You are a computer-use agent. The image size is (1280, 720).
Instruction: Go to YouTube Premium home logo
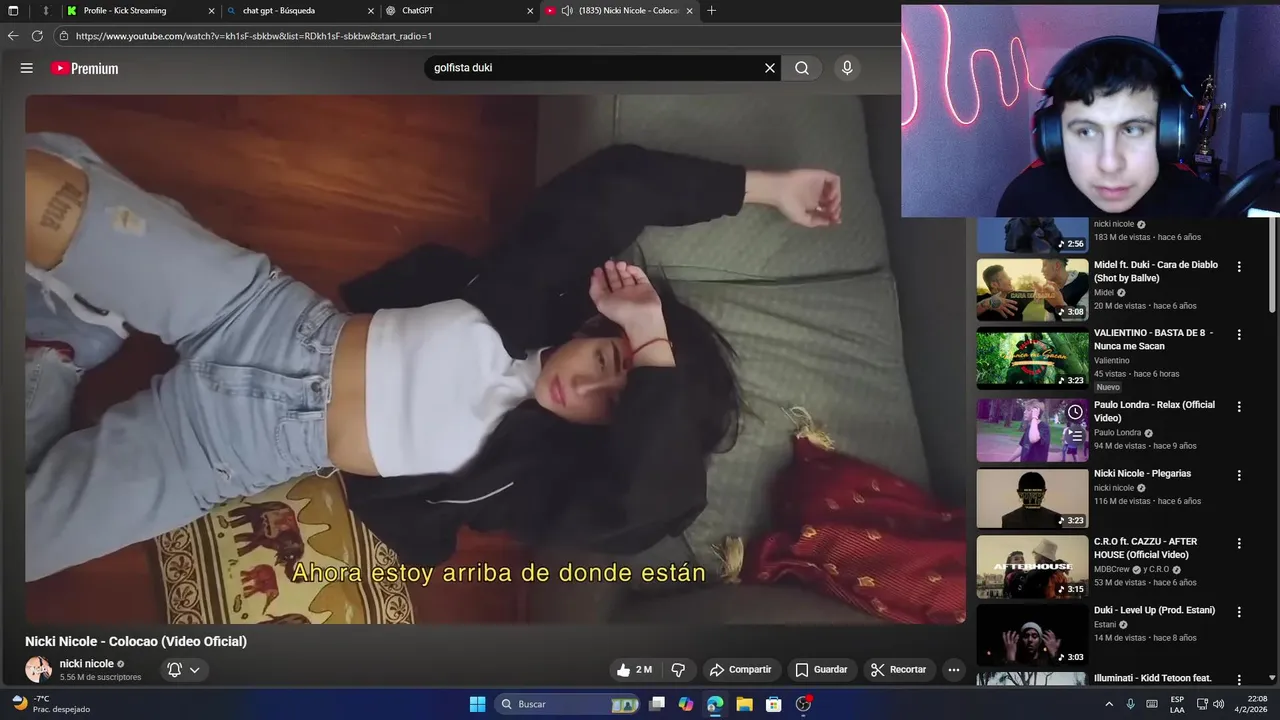(85, 68)
